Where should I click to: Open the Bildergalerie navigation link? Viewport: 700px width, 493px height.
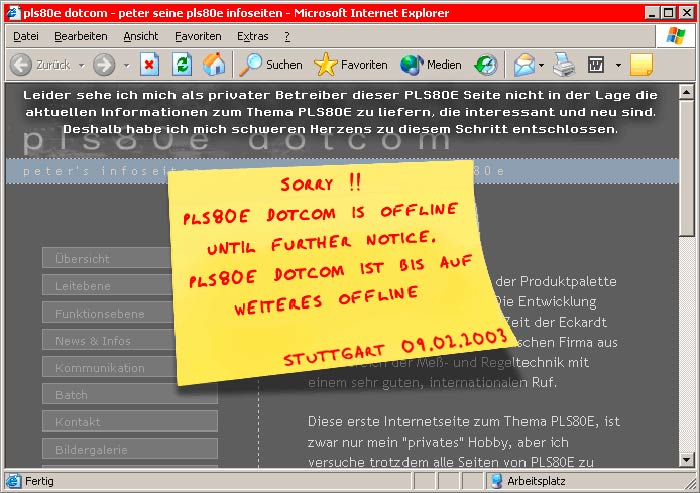point(130,450)
